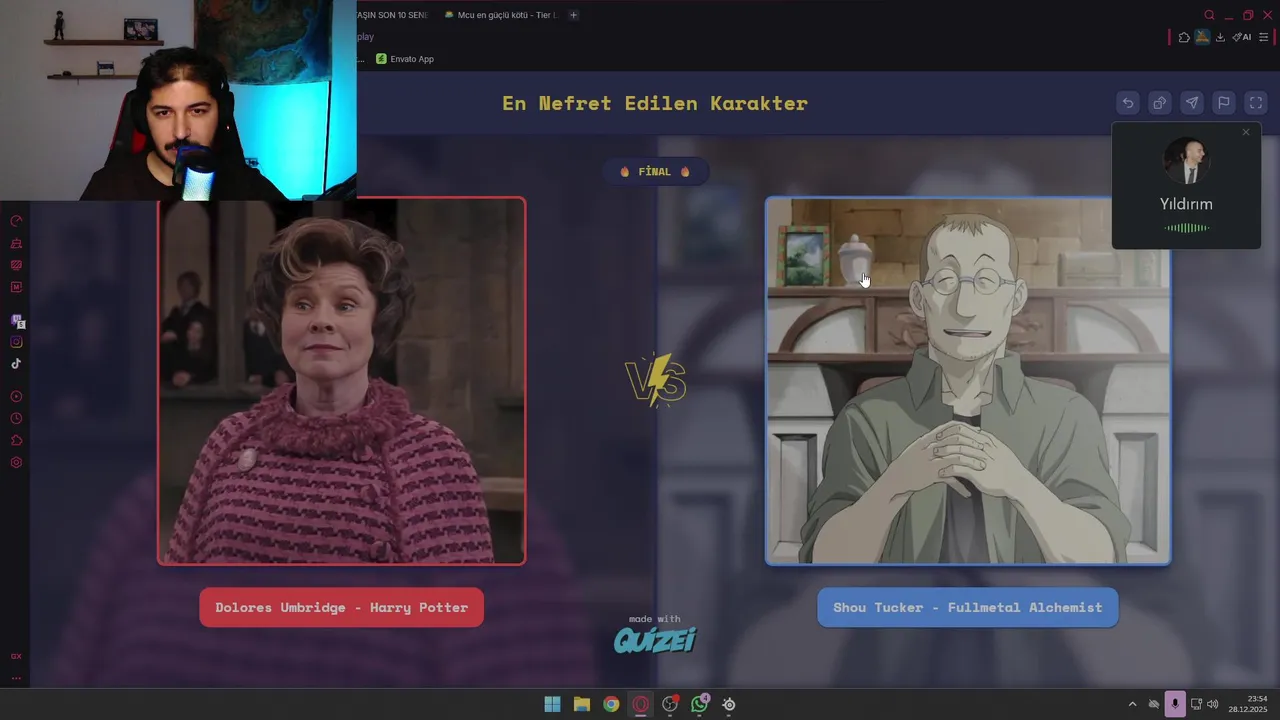The width and height of the screenshot is (1280, 720).
Task: Open Instagram from the browser sidebar
Action: 16,342
